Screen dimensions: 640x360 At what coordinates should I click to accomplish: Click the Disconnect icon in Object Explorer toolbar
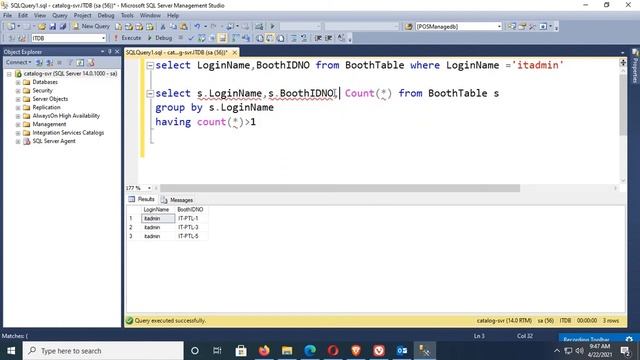coord(50,62)
